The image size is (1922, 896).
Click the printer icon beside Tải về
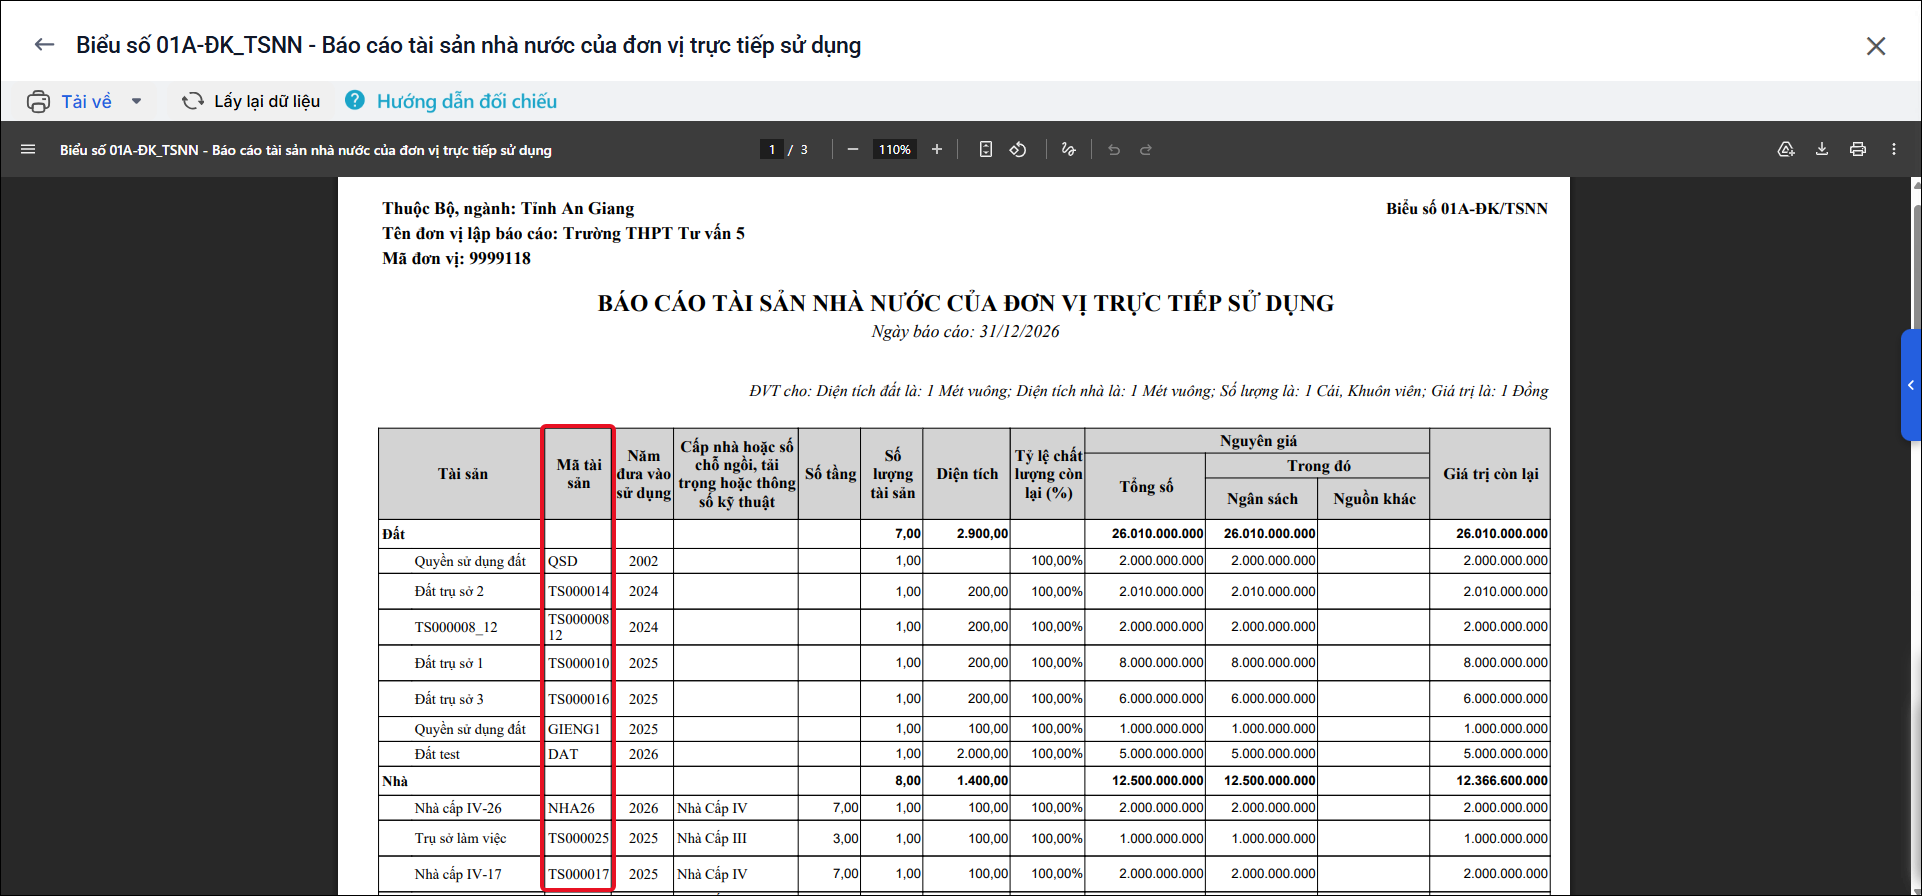coord(38,101)
